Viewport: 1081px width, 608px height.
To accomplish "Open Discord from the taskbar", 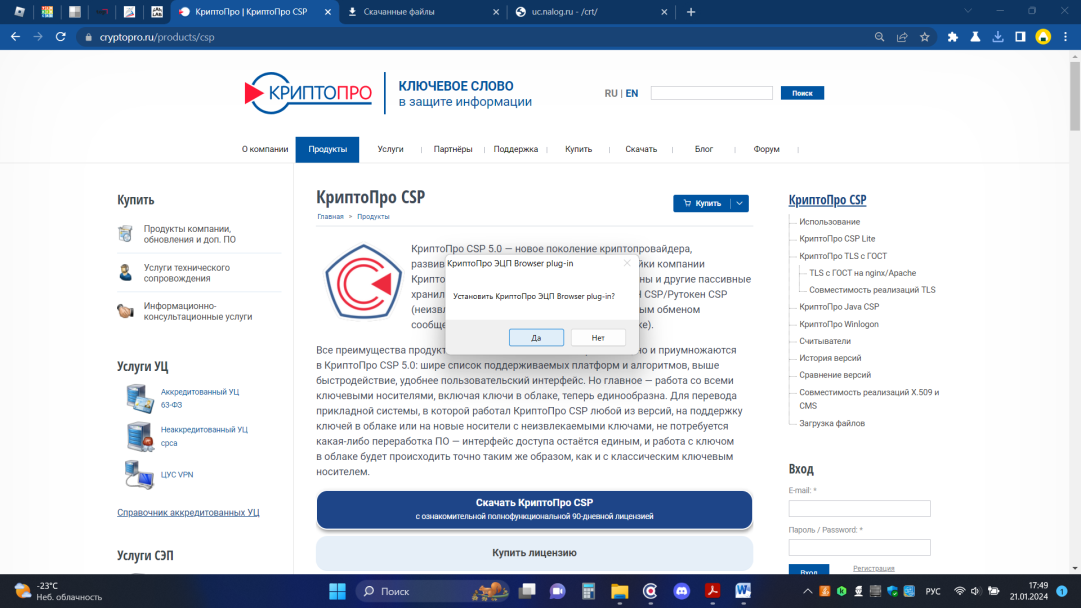I will [681, 591].
